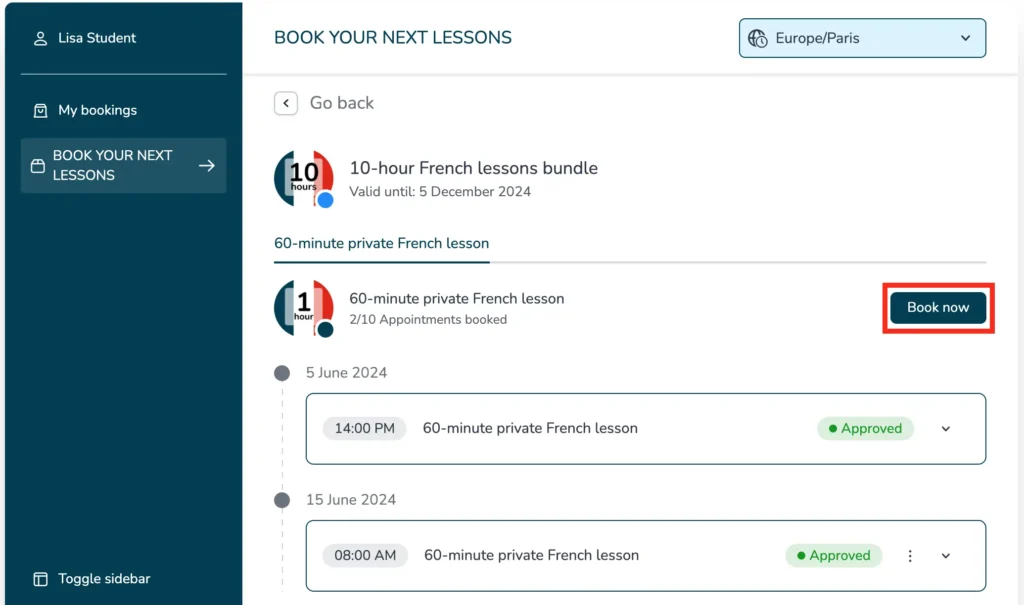
Task: Open the three-dot menu for 08:00 AM lesson
Action: click(910, 556)
